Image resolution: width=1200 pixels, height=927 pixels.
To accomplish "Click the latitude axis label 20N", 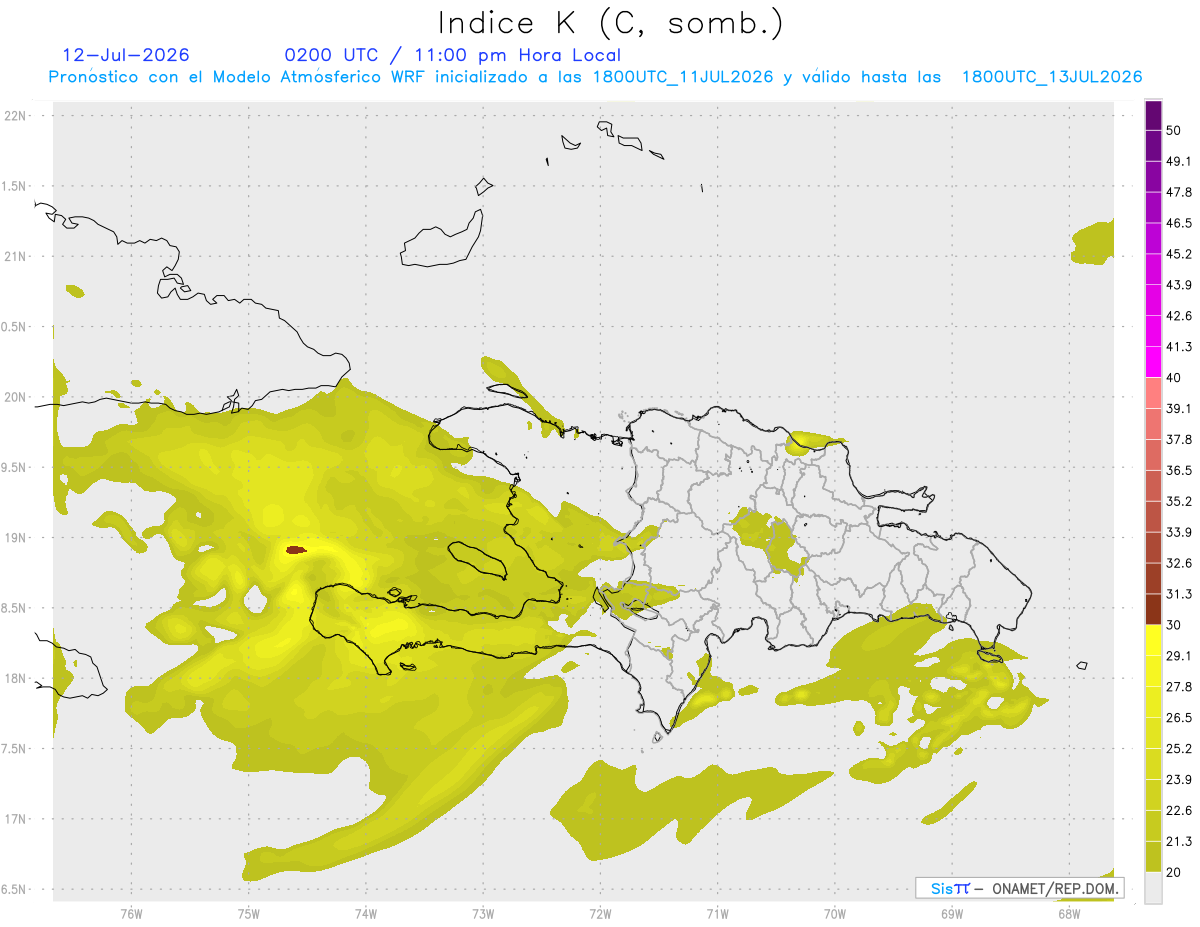I will point(16,398).
